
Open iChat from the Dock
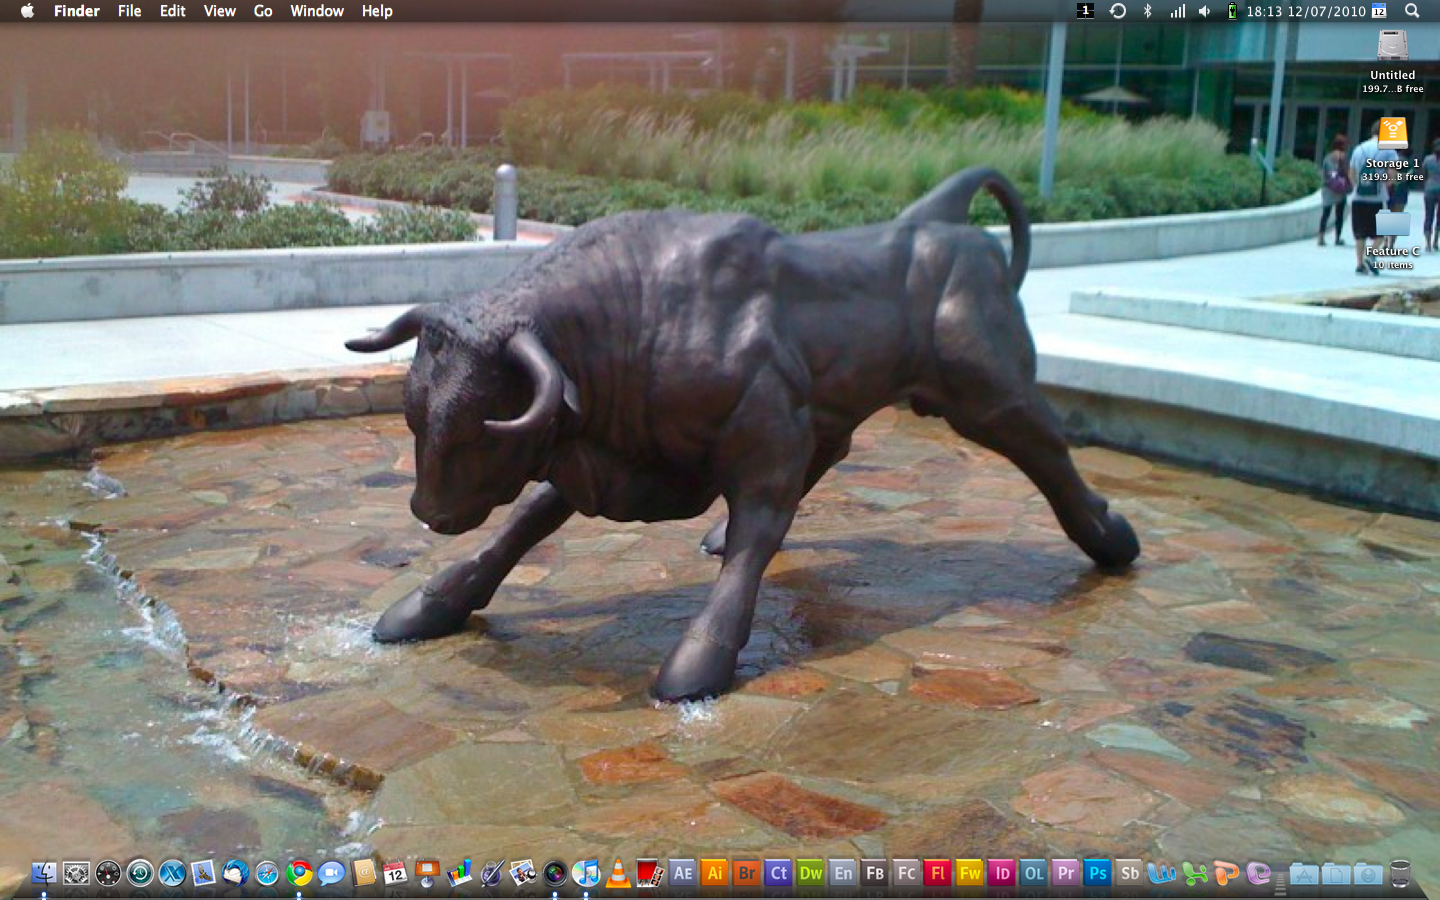(331, 873)
